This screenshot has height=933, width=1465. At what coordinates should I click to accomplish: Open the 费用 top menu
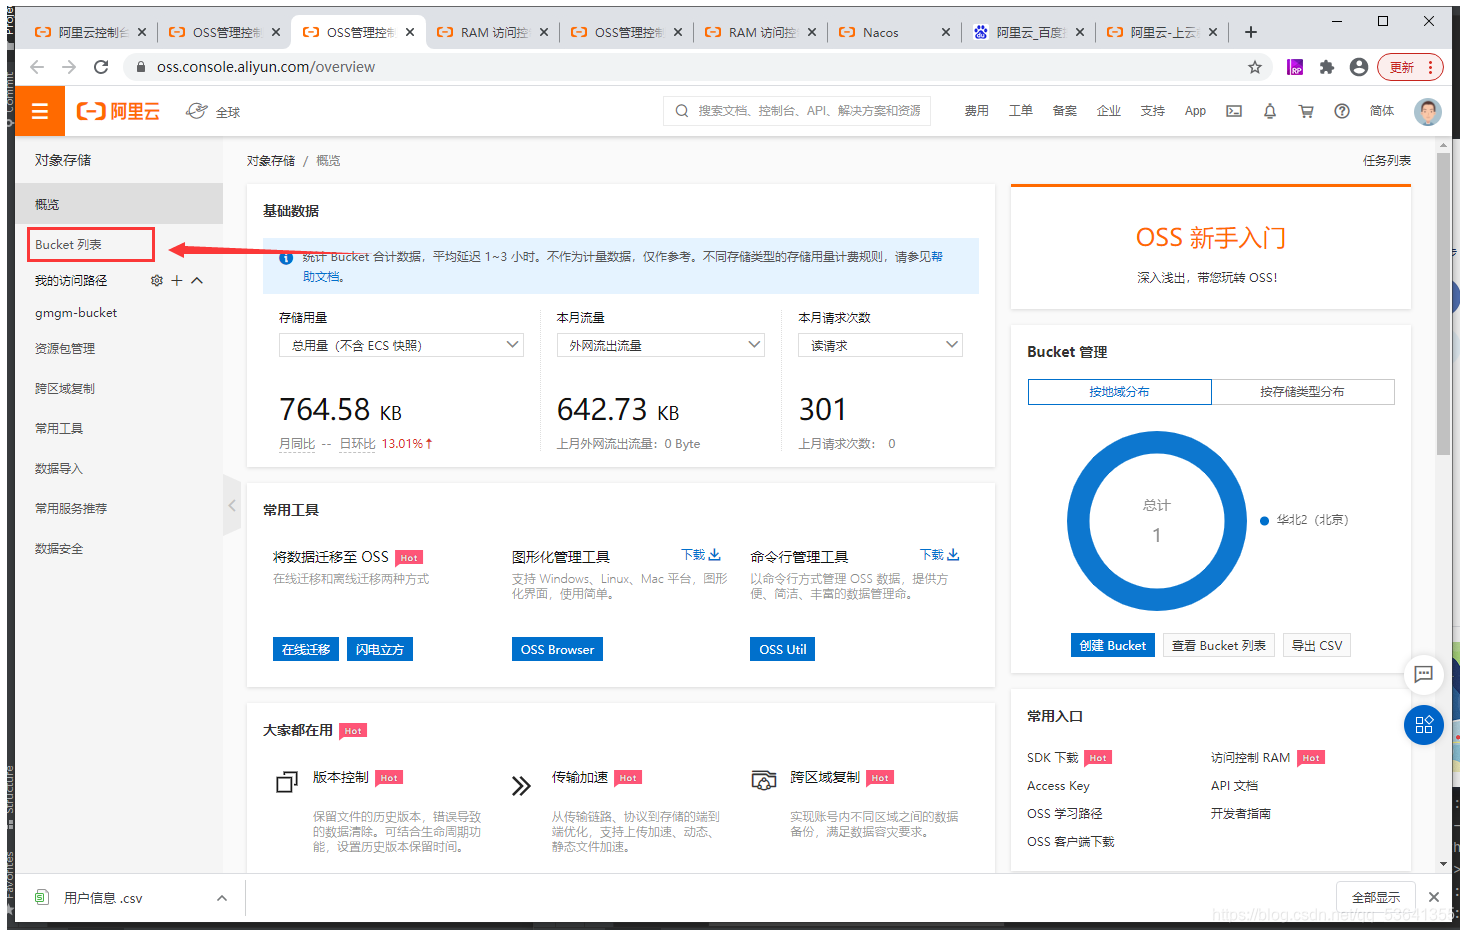point(977,111)
